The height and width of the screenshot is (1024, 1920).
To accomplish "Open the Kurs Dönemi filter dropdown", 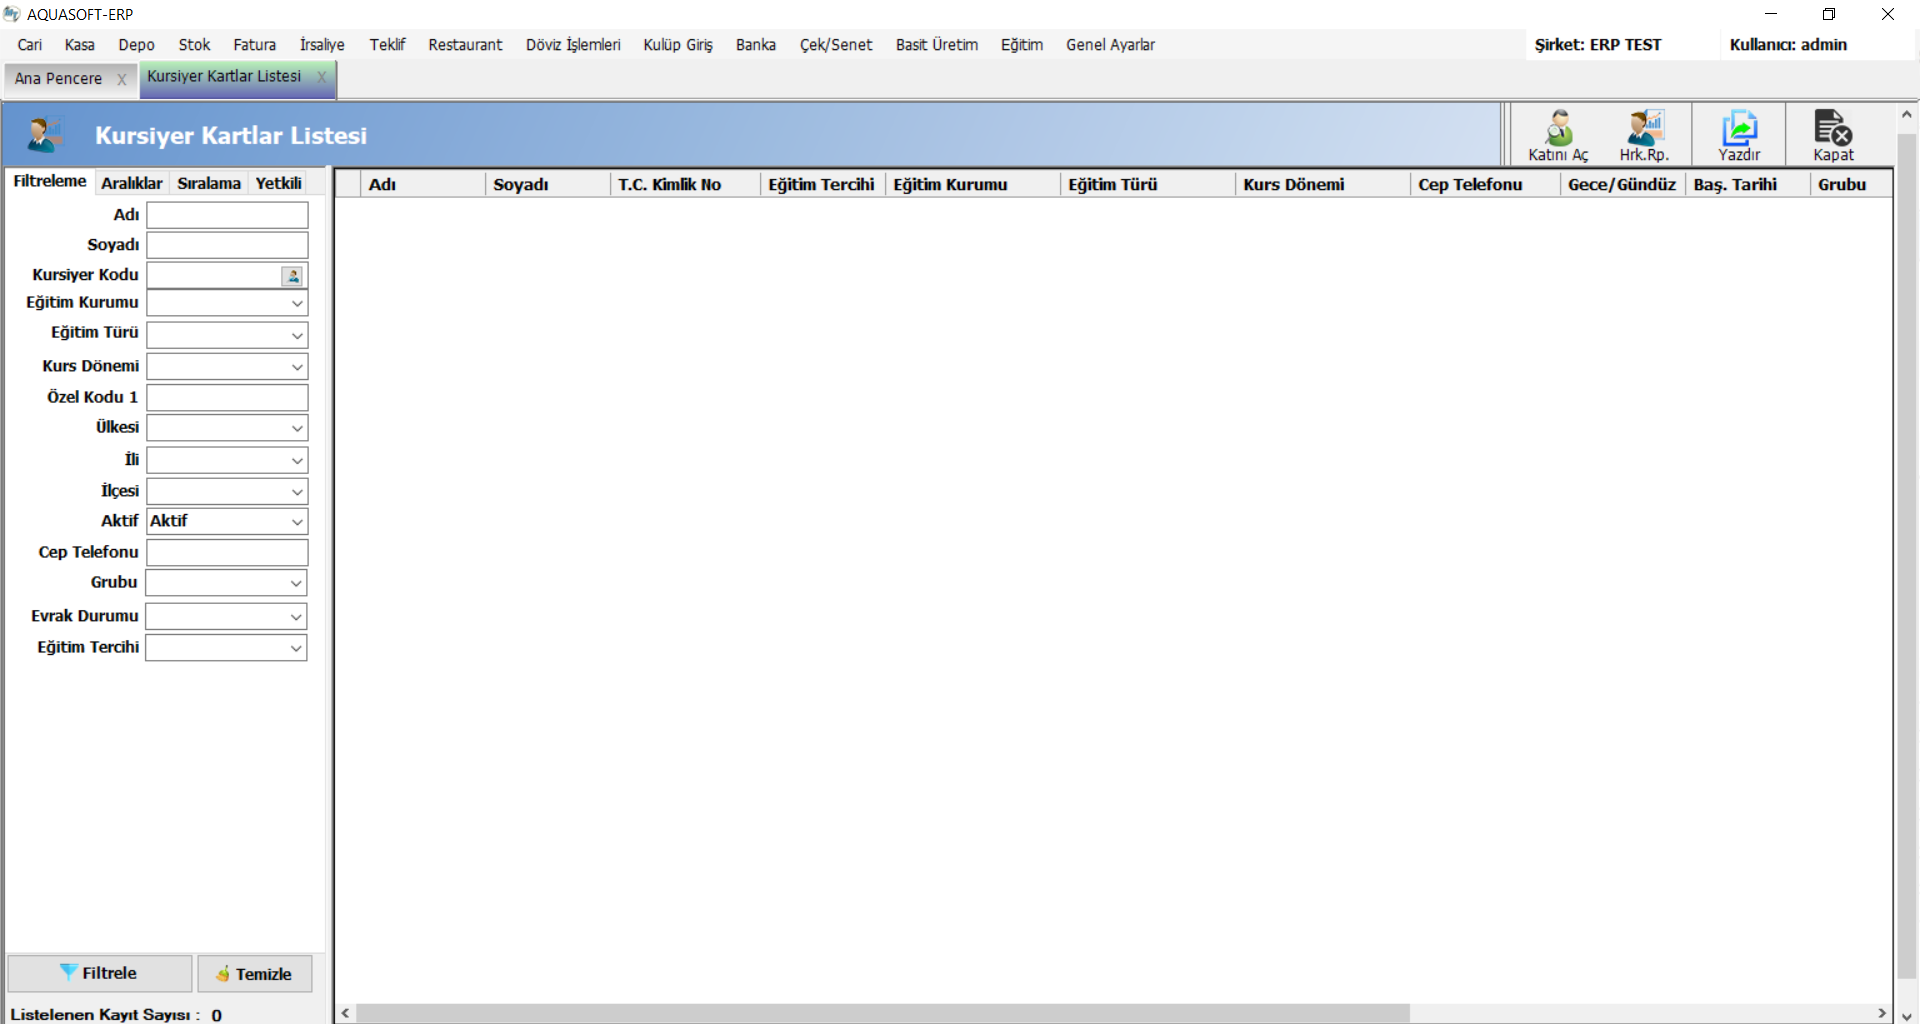I will click(x=297, y=367).
